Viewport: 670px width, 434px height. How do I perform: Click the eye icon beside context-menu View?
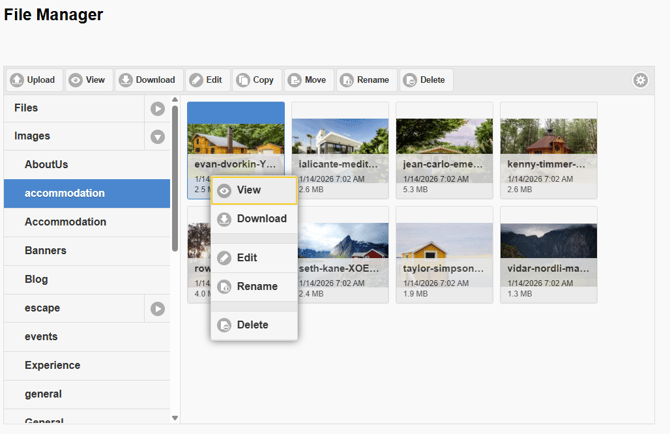(x=224, y=191)
